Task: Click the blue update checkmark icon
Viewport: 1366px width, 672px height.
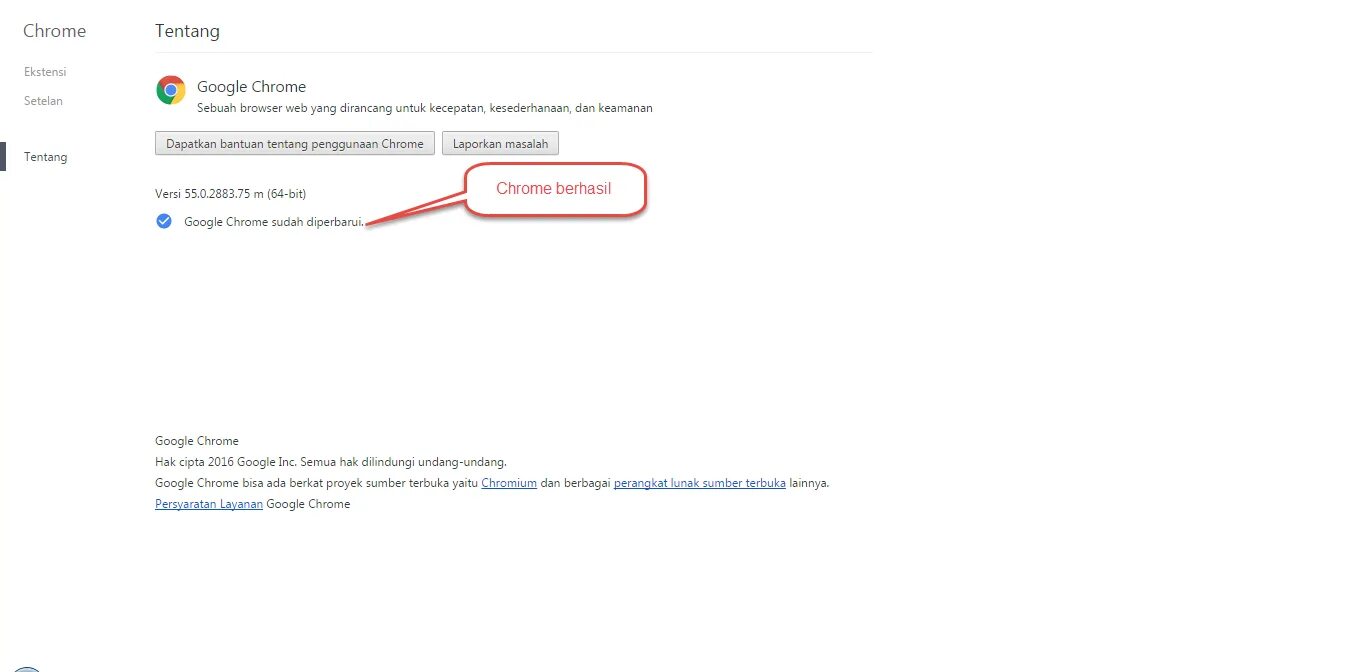Action: 164,221
